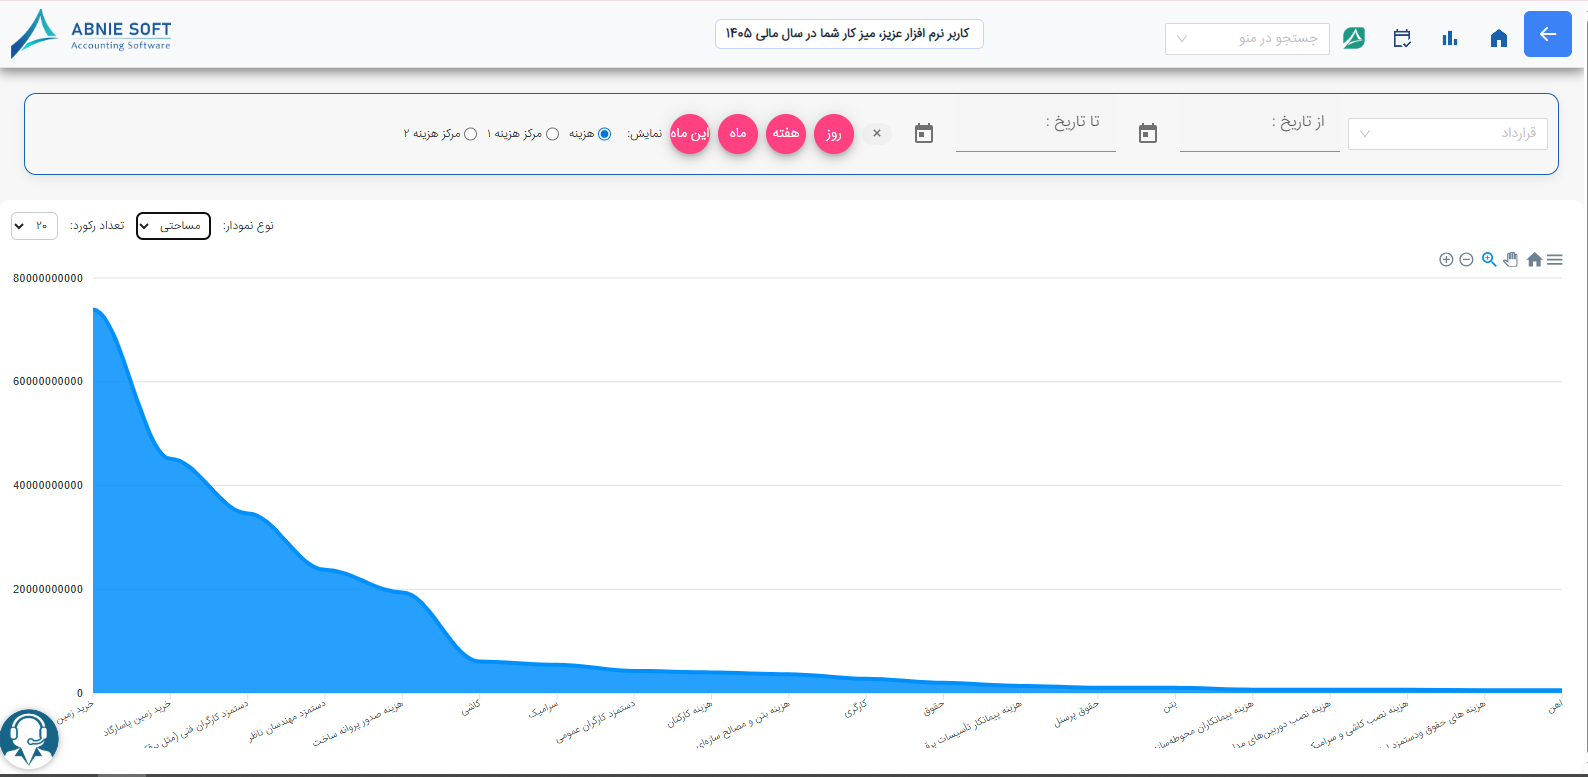
Task: Click chart zoom-in plus icon
Action: pos(1446,259)
